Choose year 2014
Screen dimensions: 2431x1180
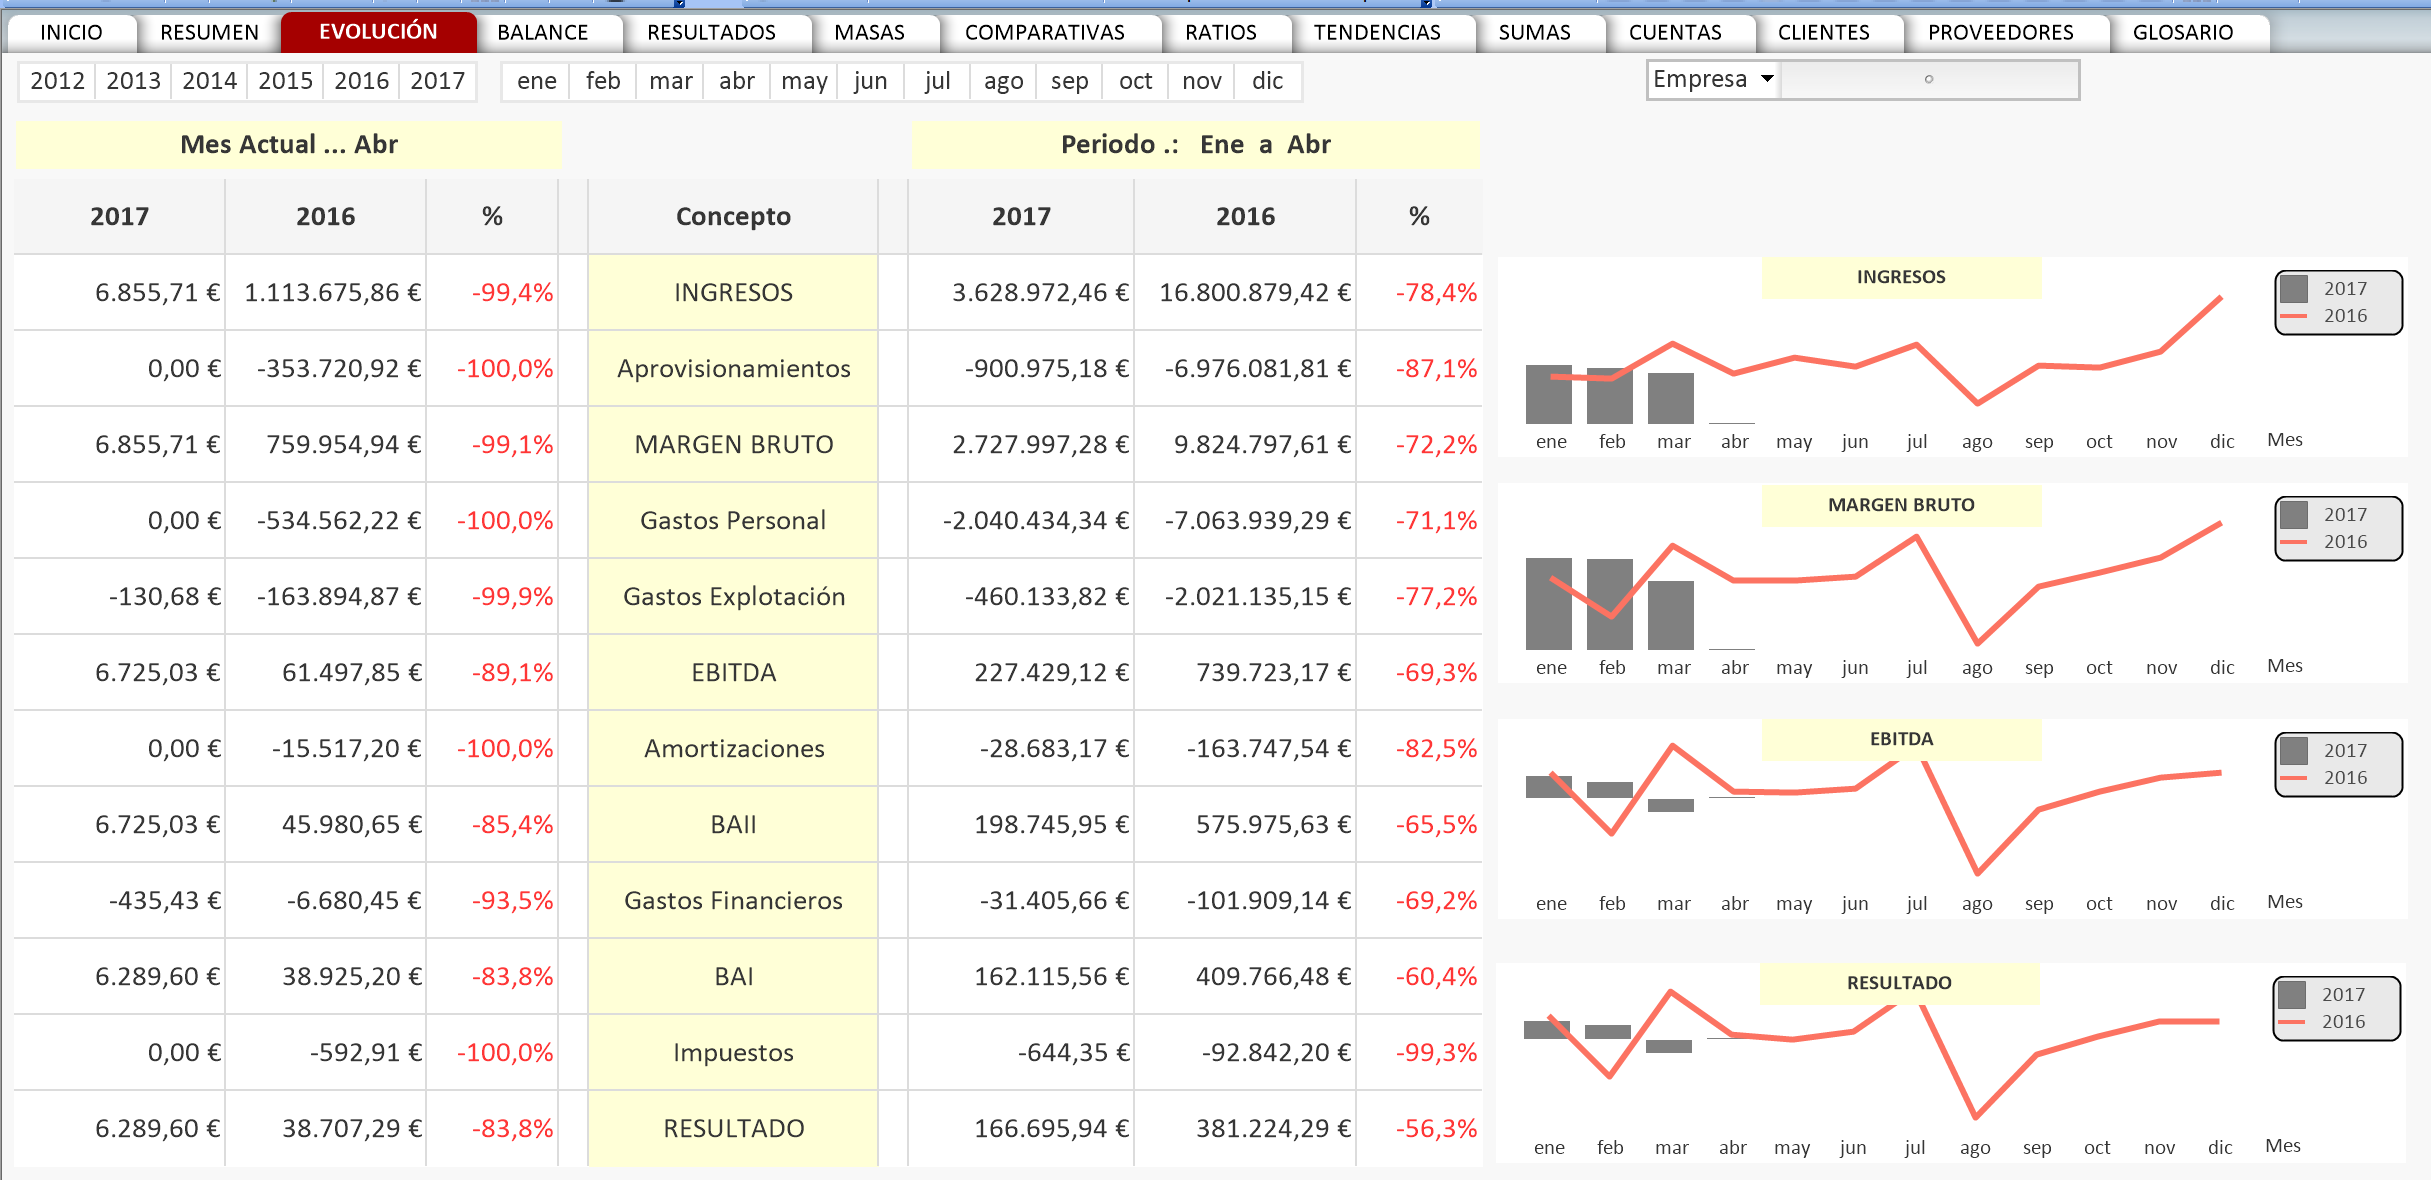point(209,81)
